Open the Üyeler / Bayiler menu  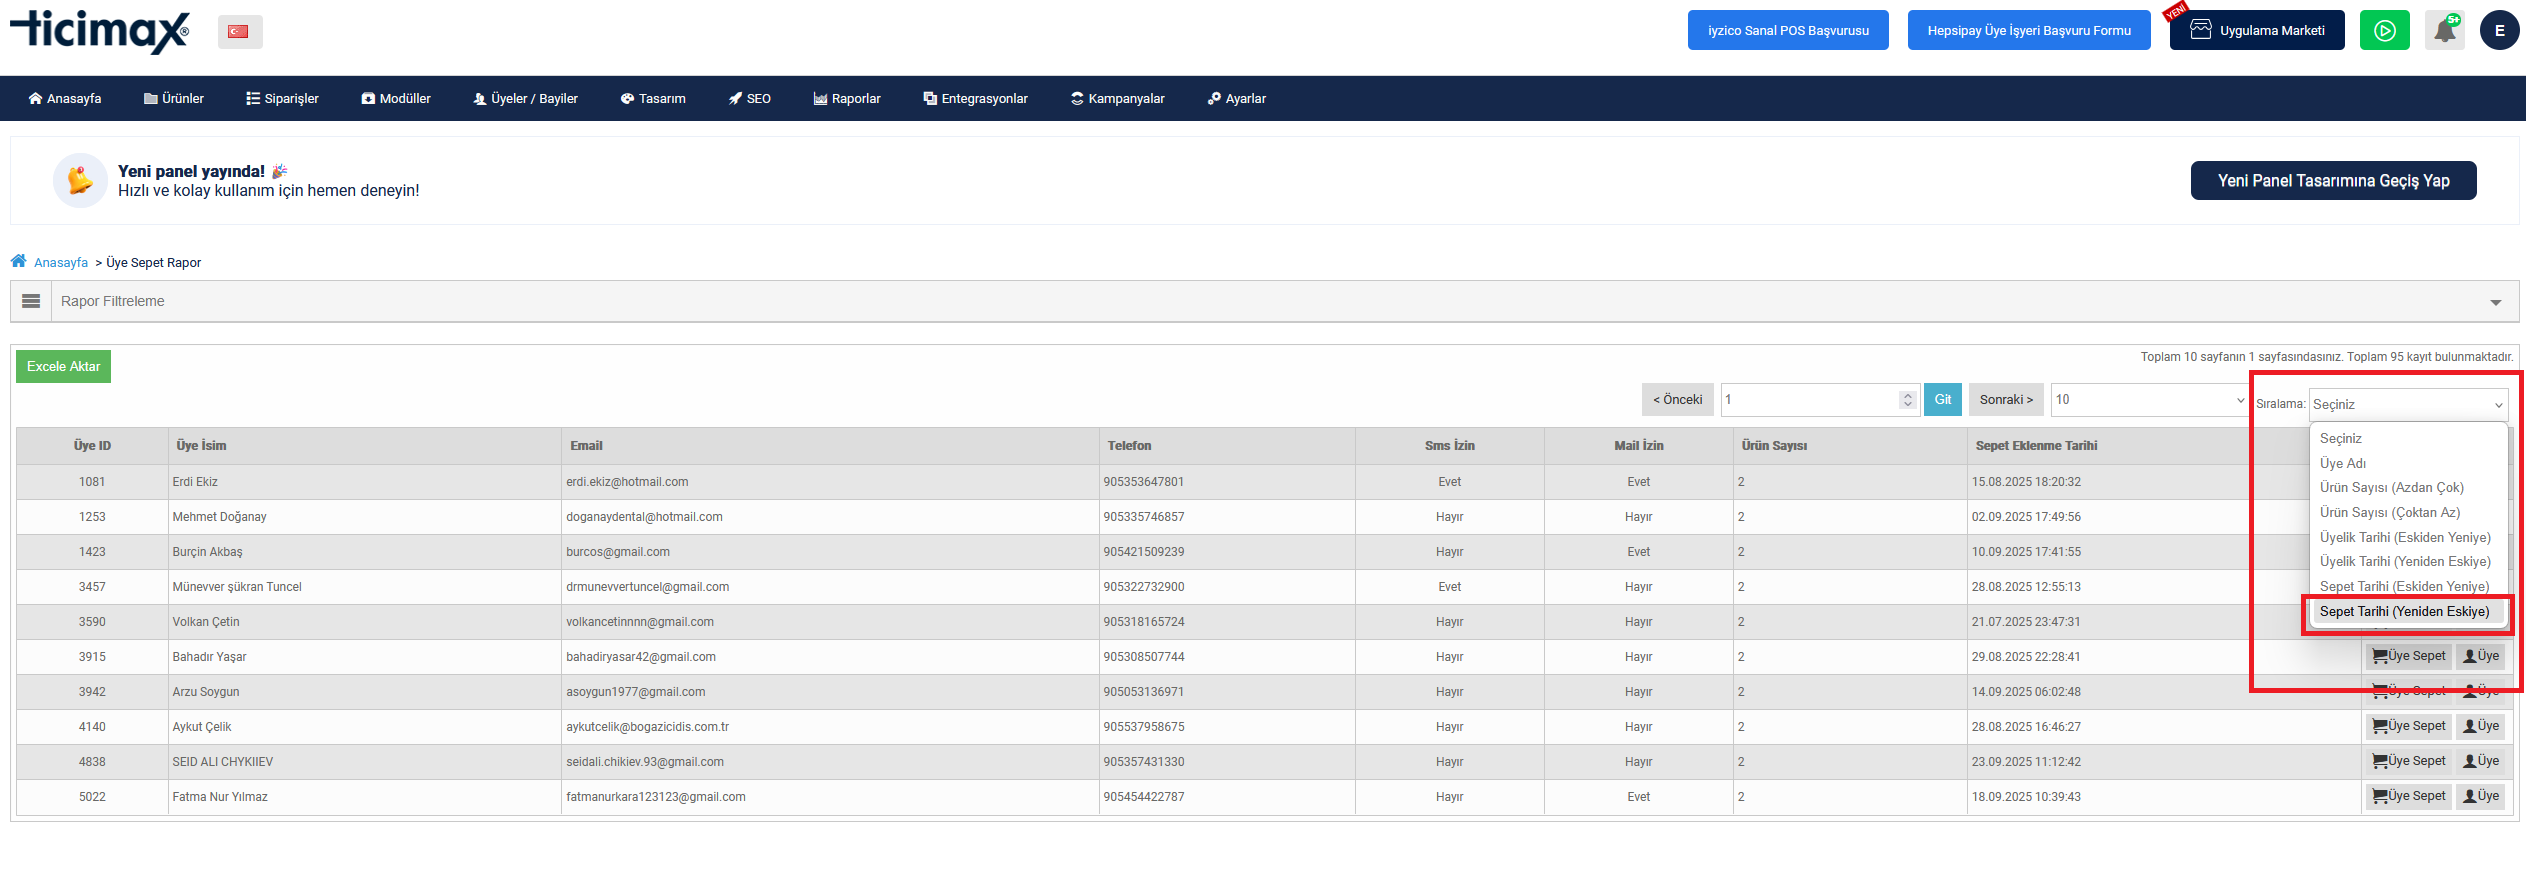click(x=525, y=99)
